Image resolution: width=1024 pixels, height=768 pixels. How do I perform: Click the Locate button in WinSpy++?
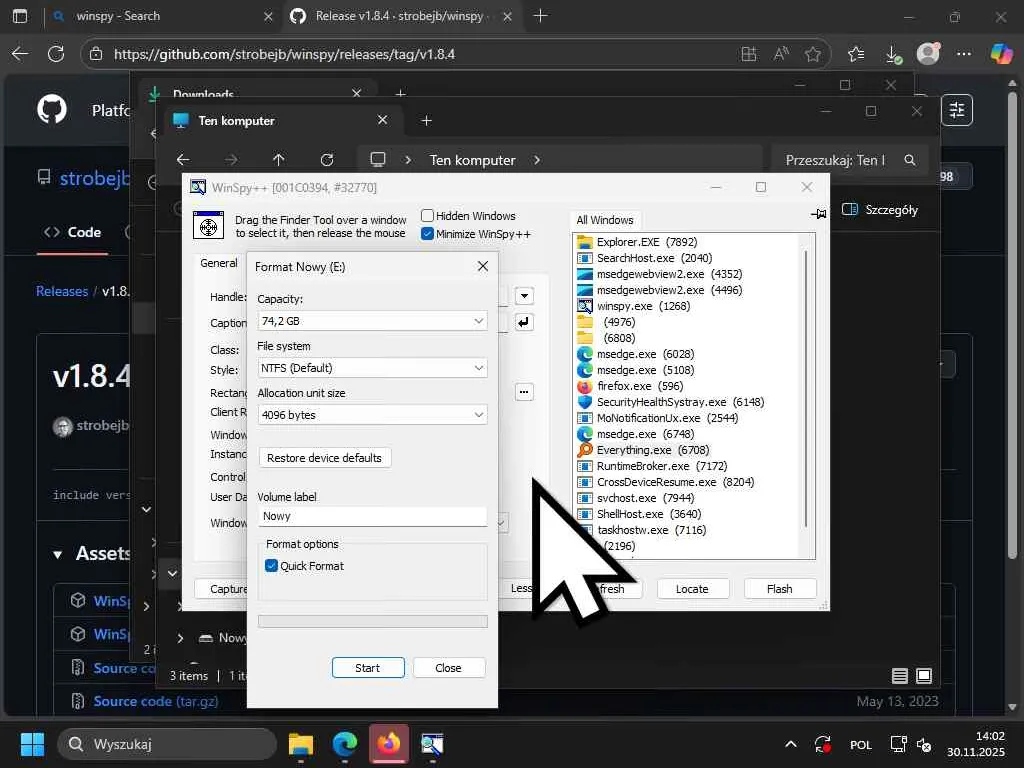692,589
